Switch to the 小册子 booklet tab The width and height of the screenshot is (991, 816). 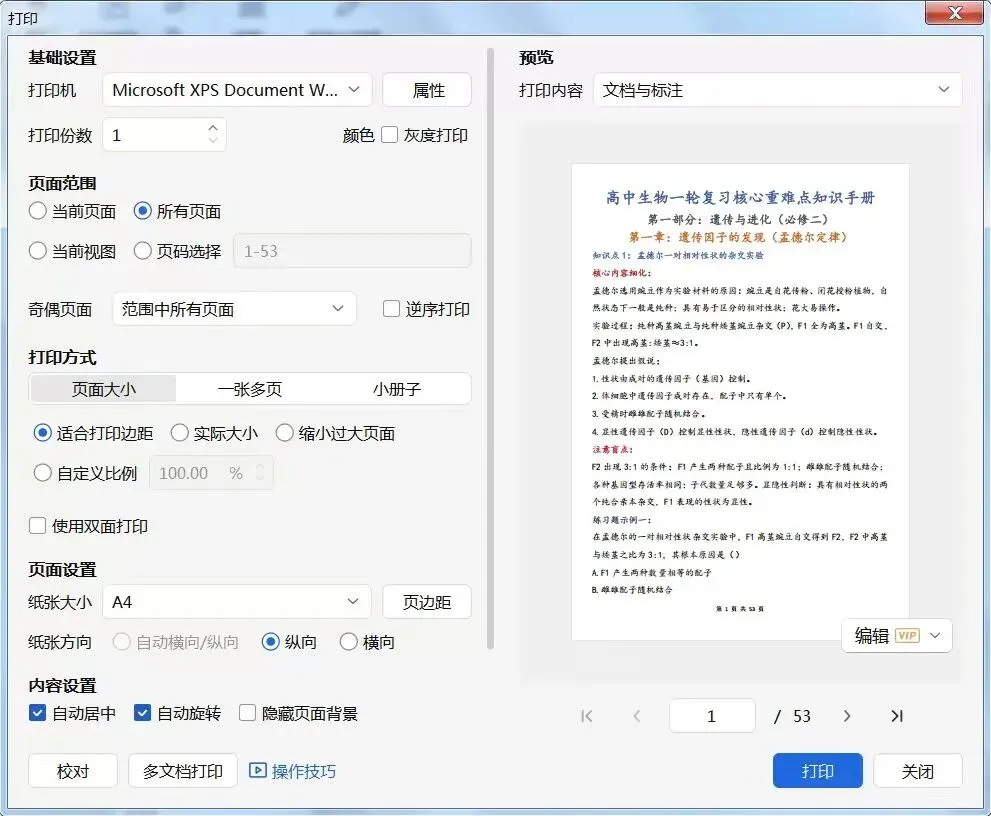coord(397,389)
